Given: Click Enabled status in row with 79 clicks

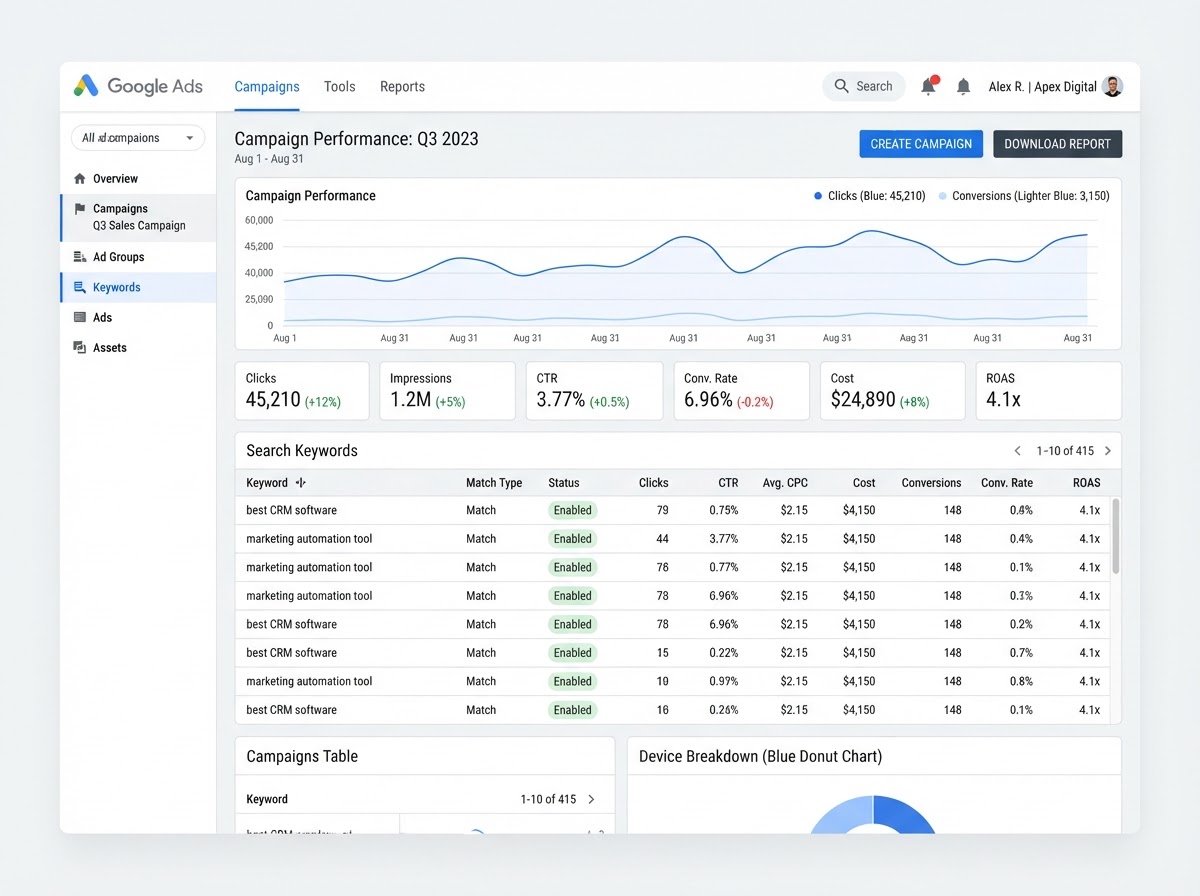Looking at the screenshot, I should point(573,510).
